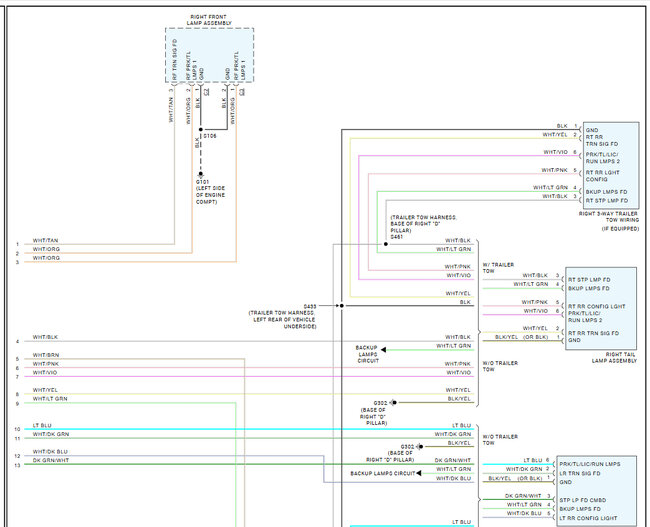650x527 pixels.
Task: Click the W/ TRAILER TOW bracket label
Action: click(x=498, y=268)
